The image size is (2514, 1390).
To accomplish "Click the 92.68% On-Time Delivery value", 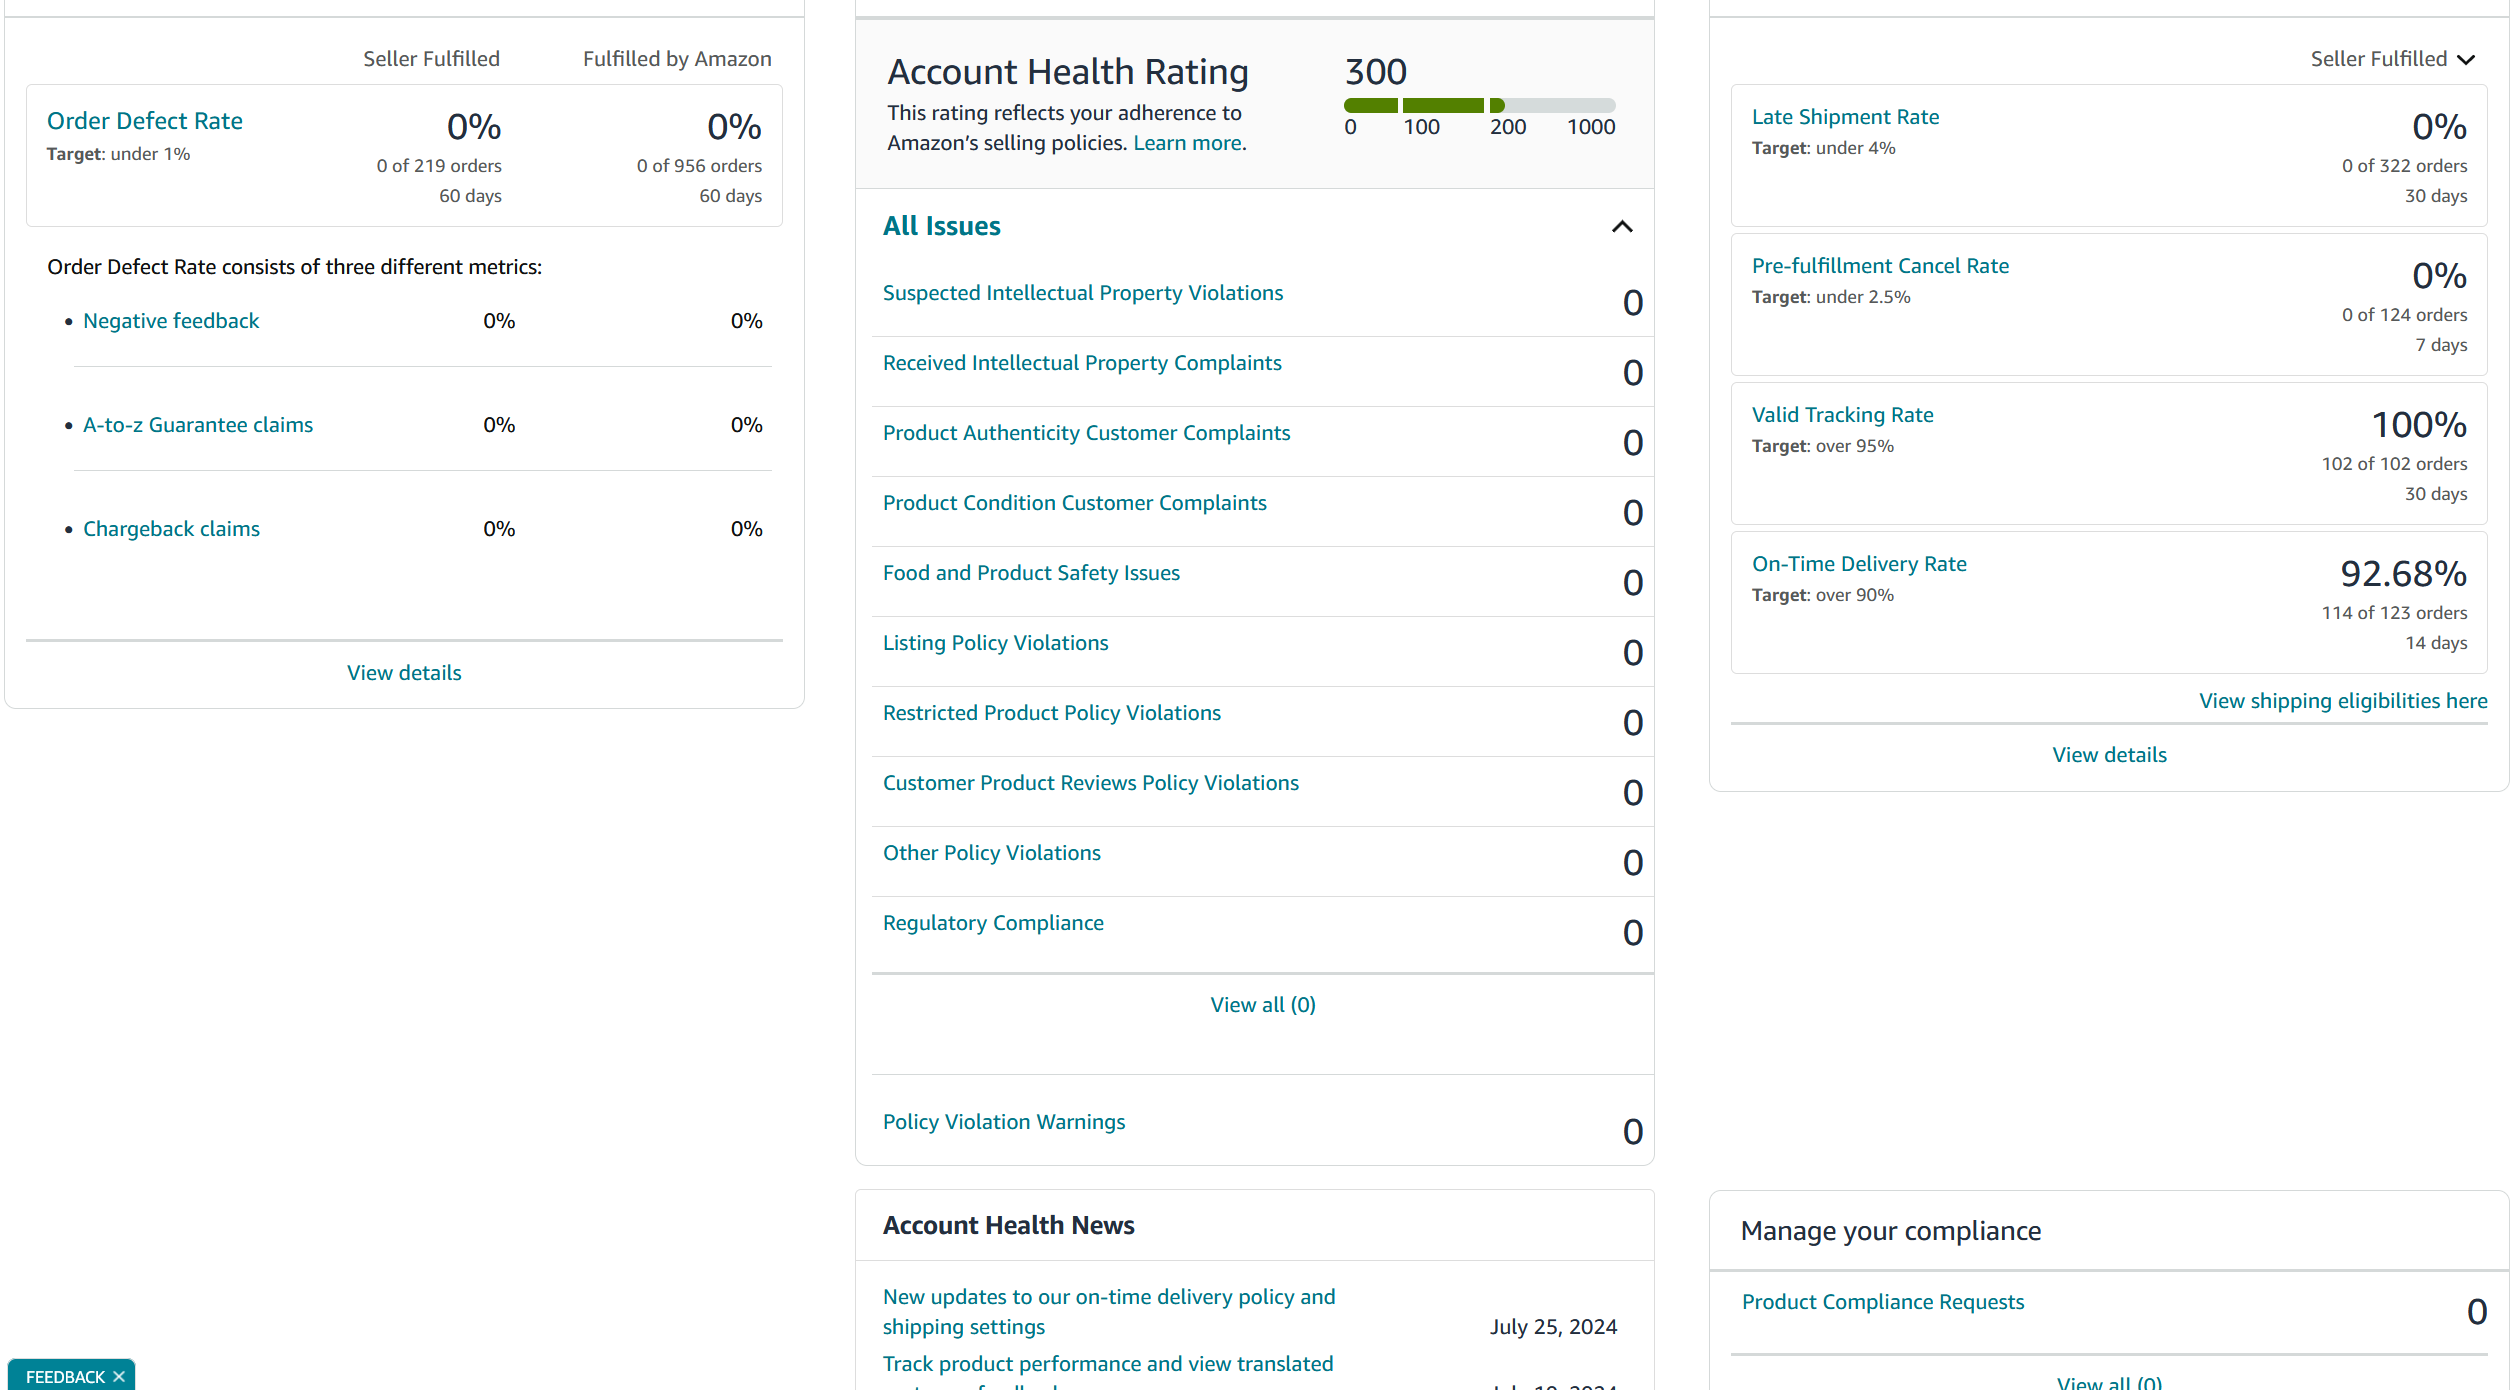I will pos(2403,574).
